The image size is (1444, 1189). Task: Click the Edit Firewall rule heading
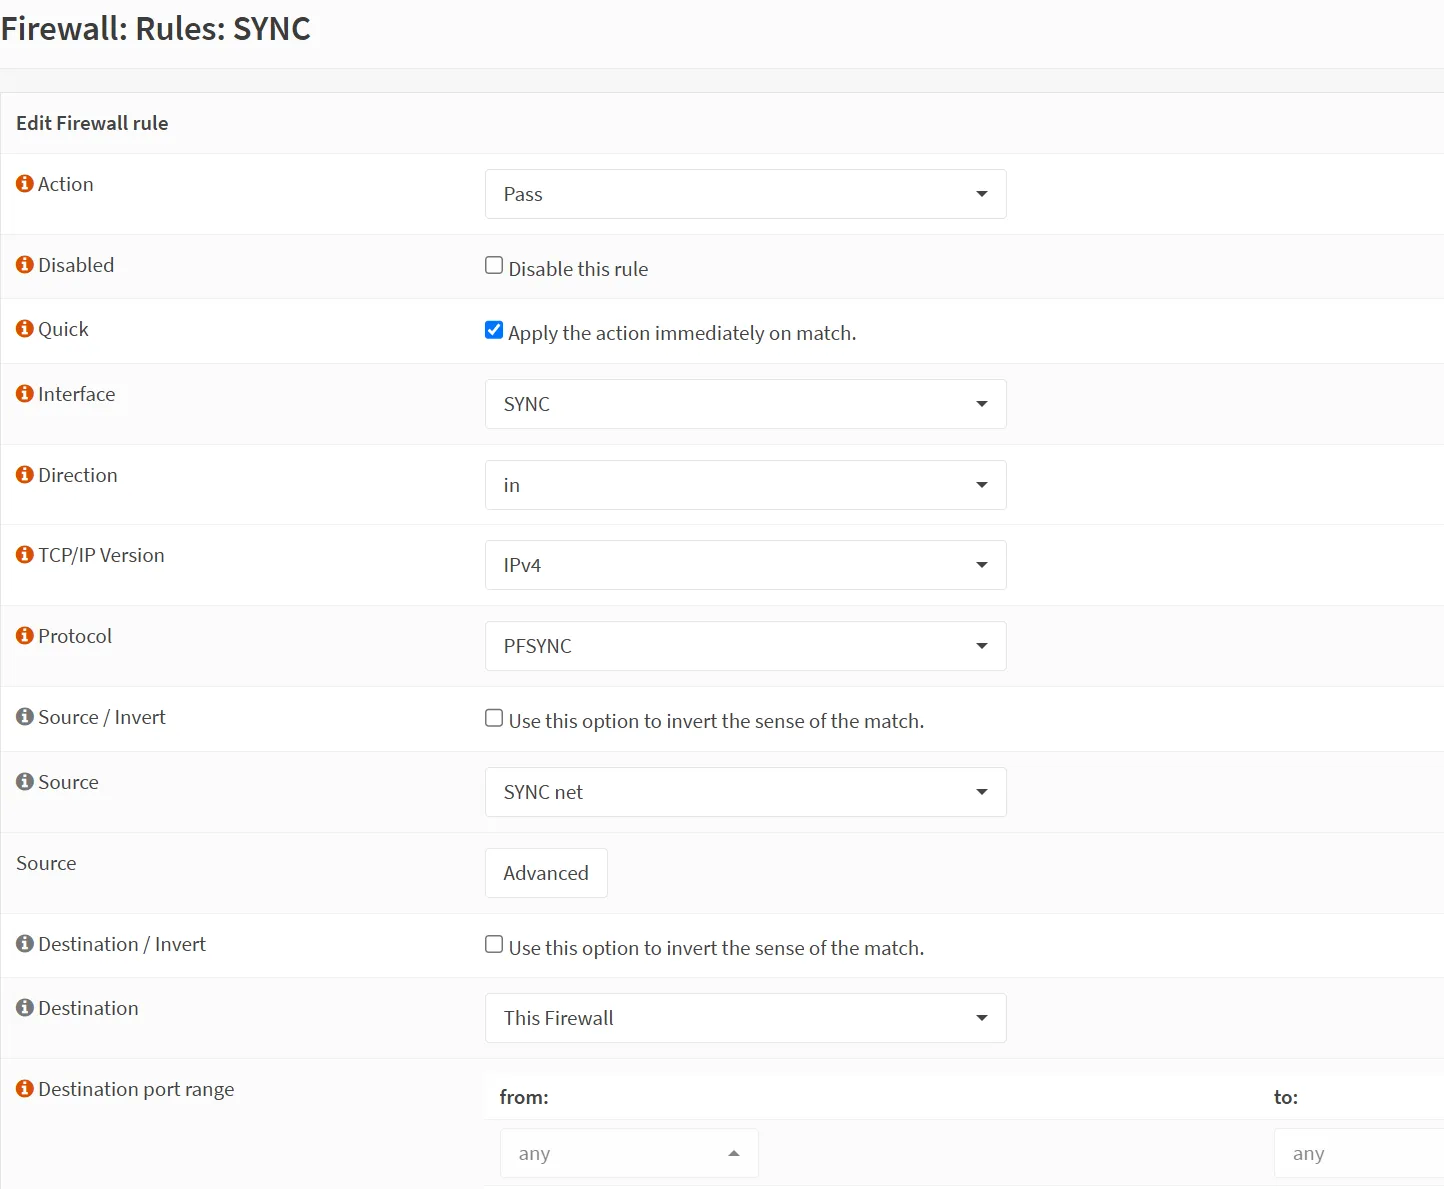coord(92,123)
